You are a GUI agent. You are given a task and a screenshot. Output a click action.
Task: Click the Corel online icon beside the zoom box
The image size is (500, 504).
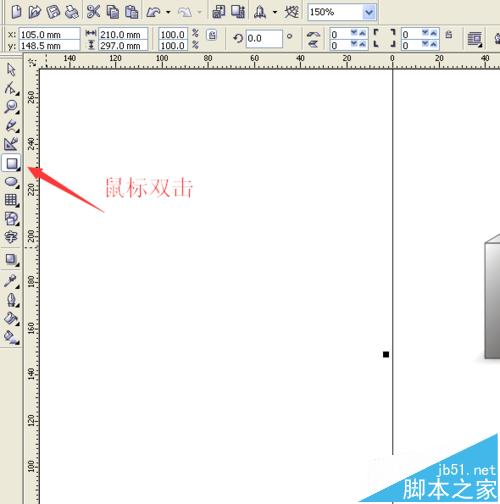[292, 12]
